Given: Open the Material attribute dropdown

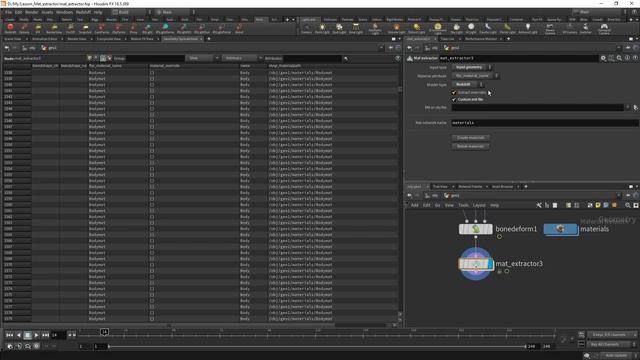Looking at the screenshot, I should 475,76.
